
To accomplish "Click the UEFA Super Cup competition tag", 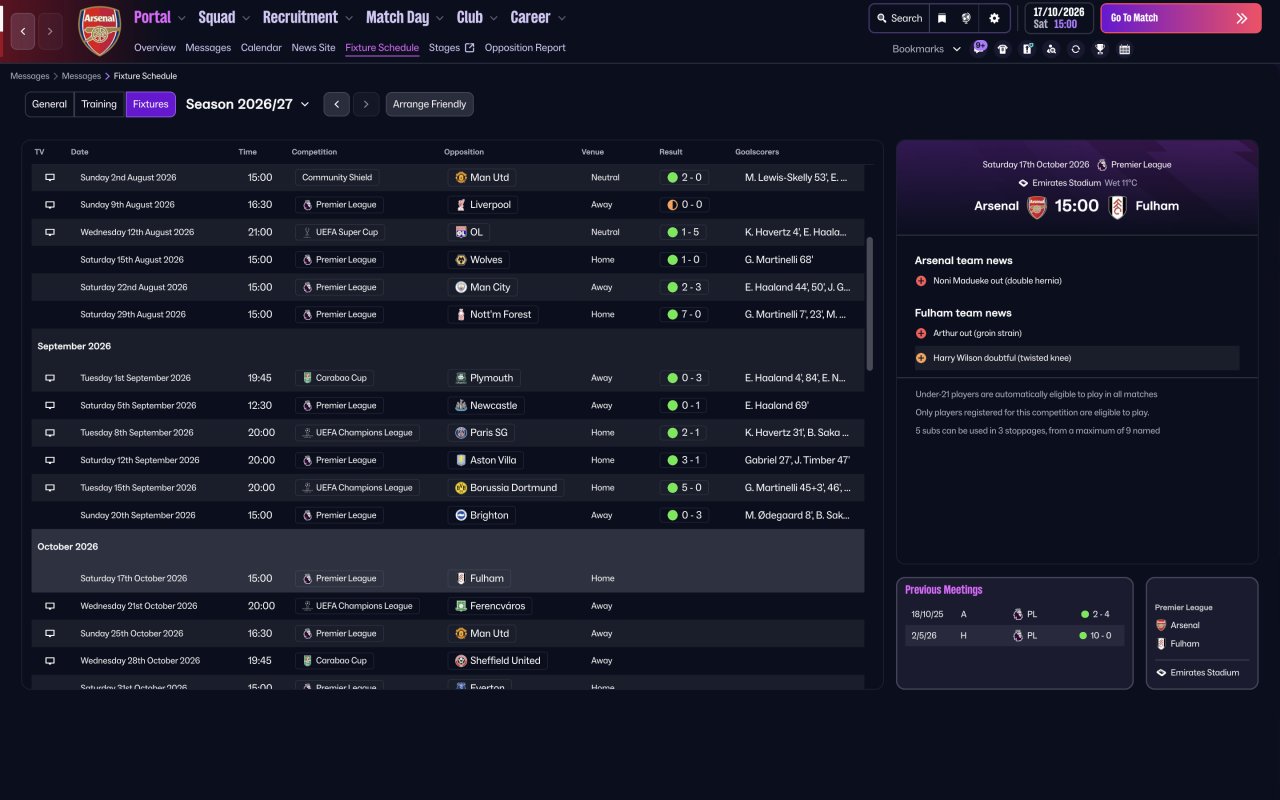I will 341,232.
